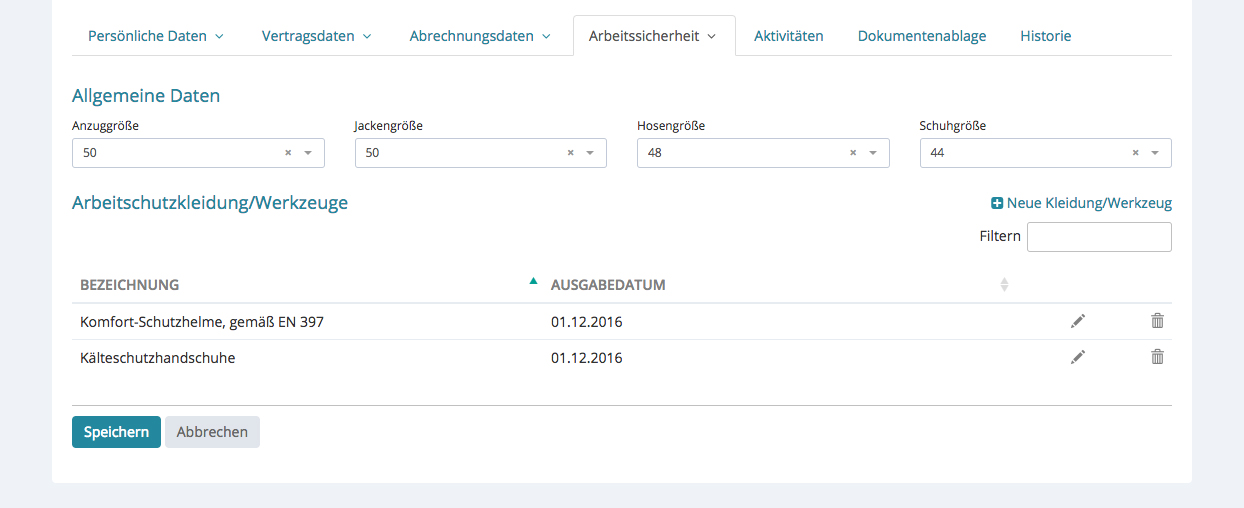Image resolution: width=1244 pixels, height=508 pixels.
Task: Sort table by Ausgabedatum column arrows
Action: tap(1004, 285)
